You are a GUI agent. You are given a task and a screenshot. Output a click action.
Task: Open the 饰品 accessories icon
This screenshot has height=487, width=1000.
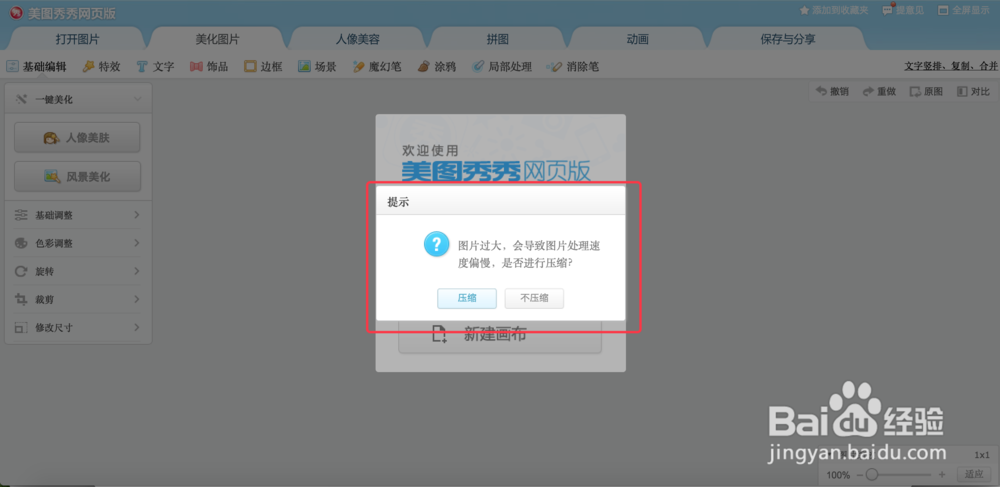click(196, 66)
